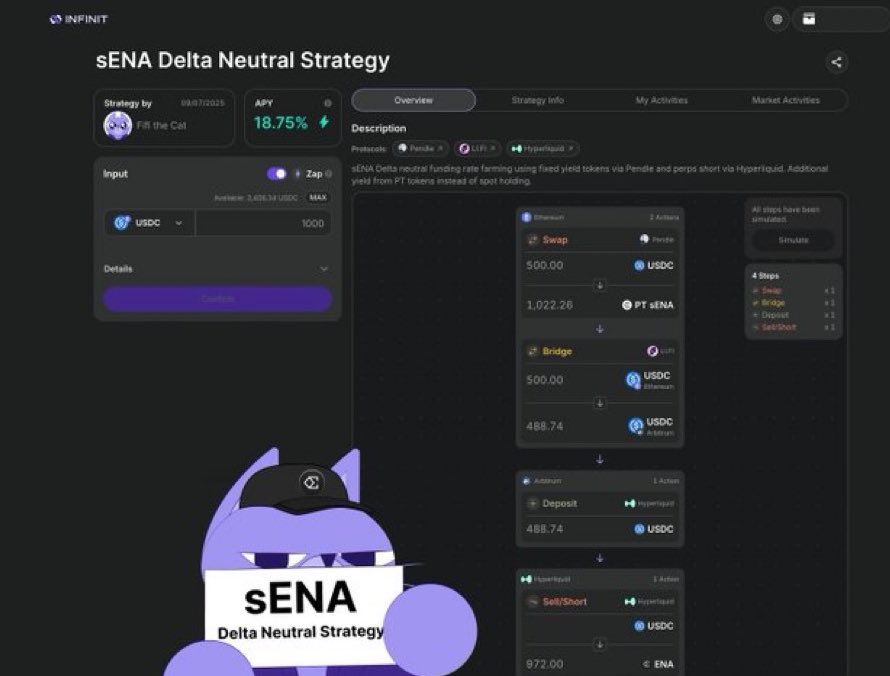Toggle the Zap switch off
This screenshot has height=676, width=890.
point(277,174)
